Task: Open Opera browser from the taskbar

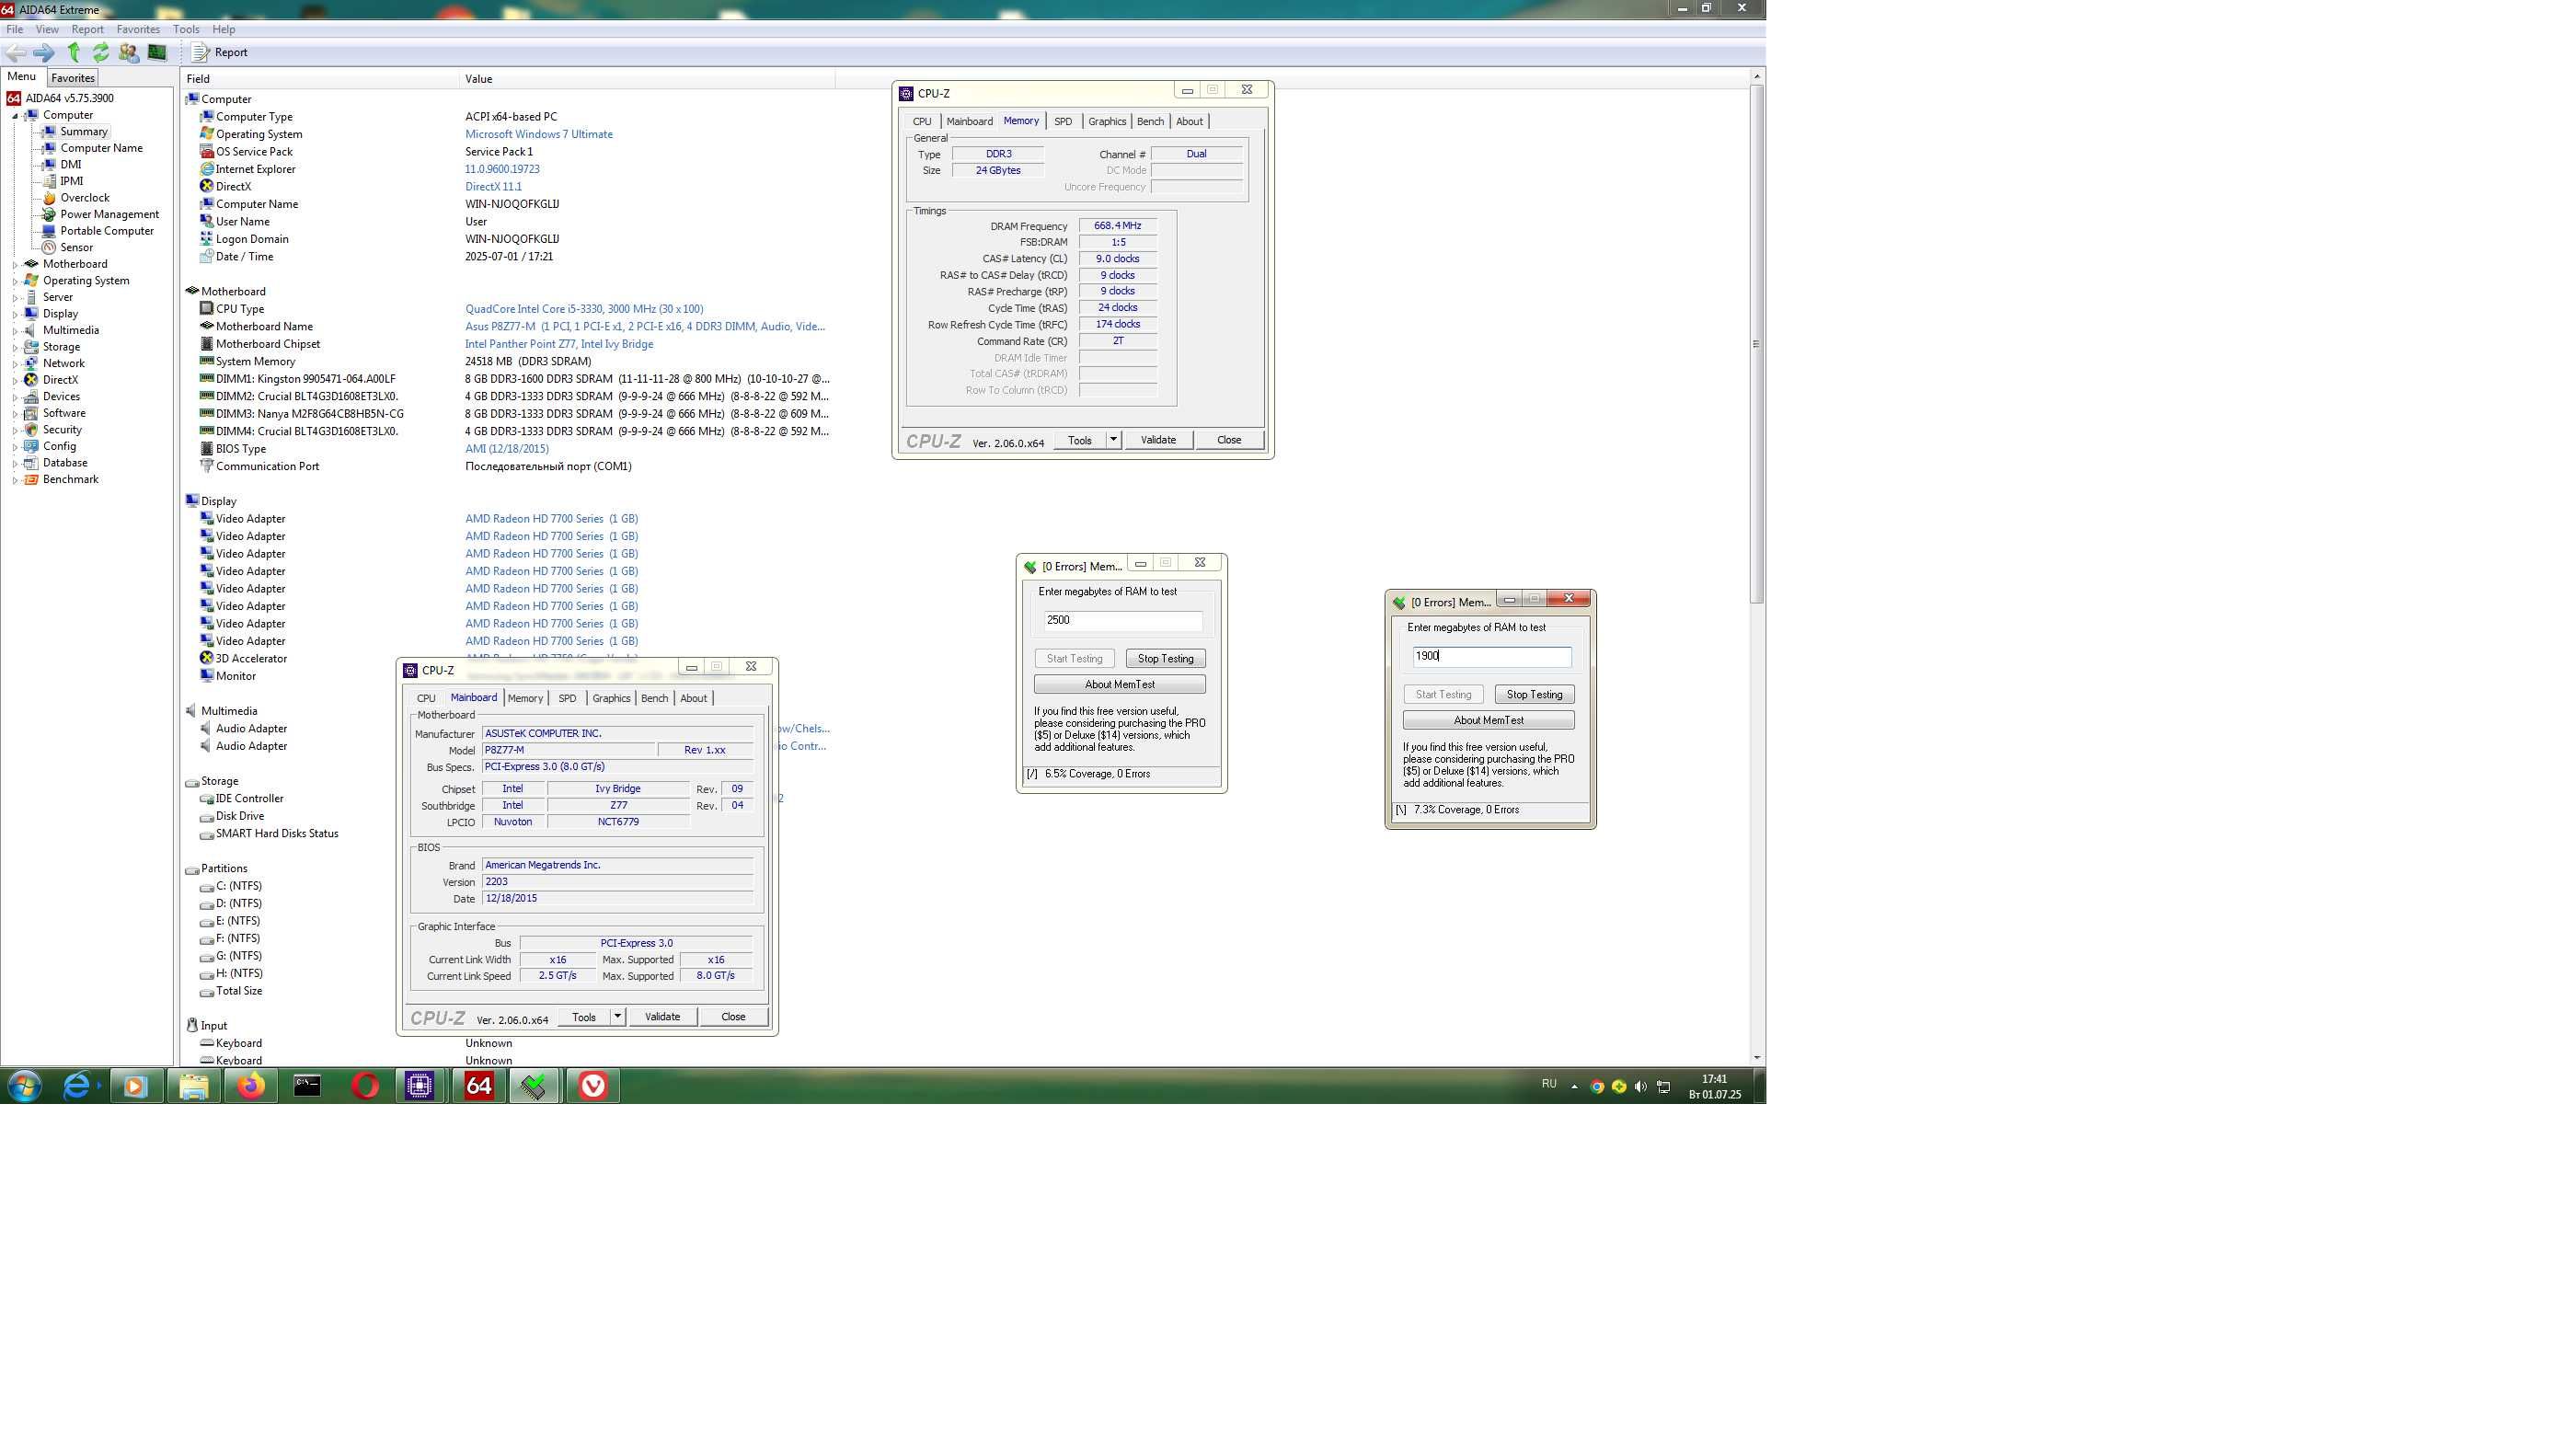Action: click(365, 1086)
